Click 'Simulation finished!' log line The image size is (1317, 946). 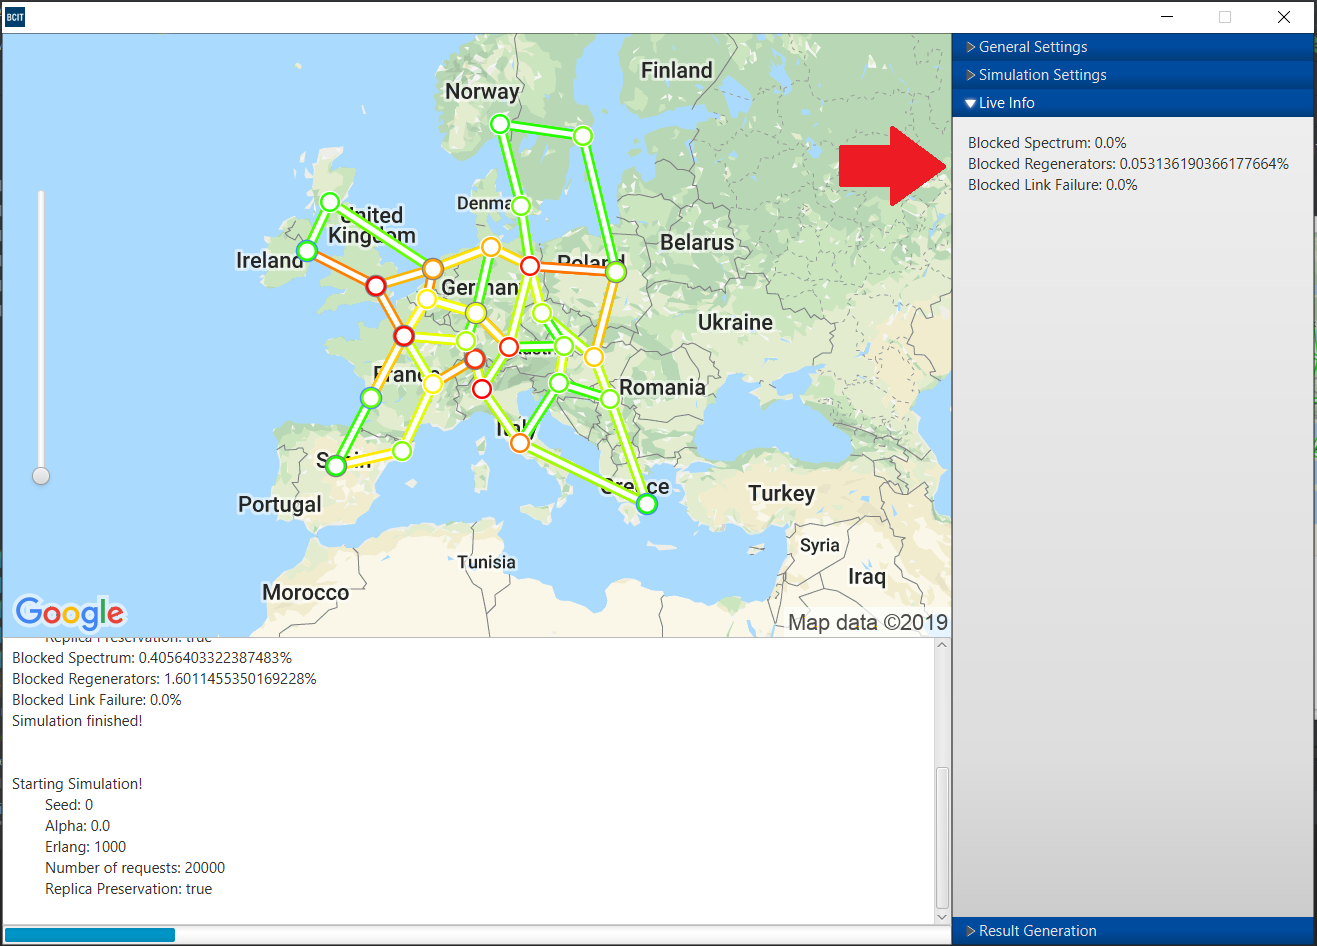[x=77, y=721]
